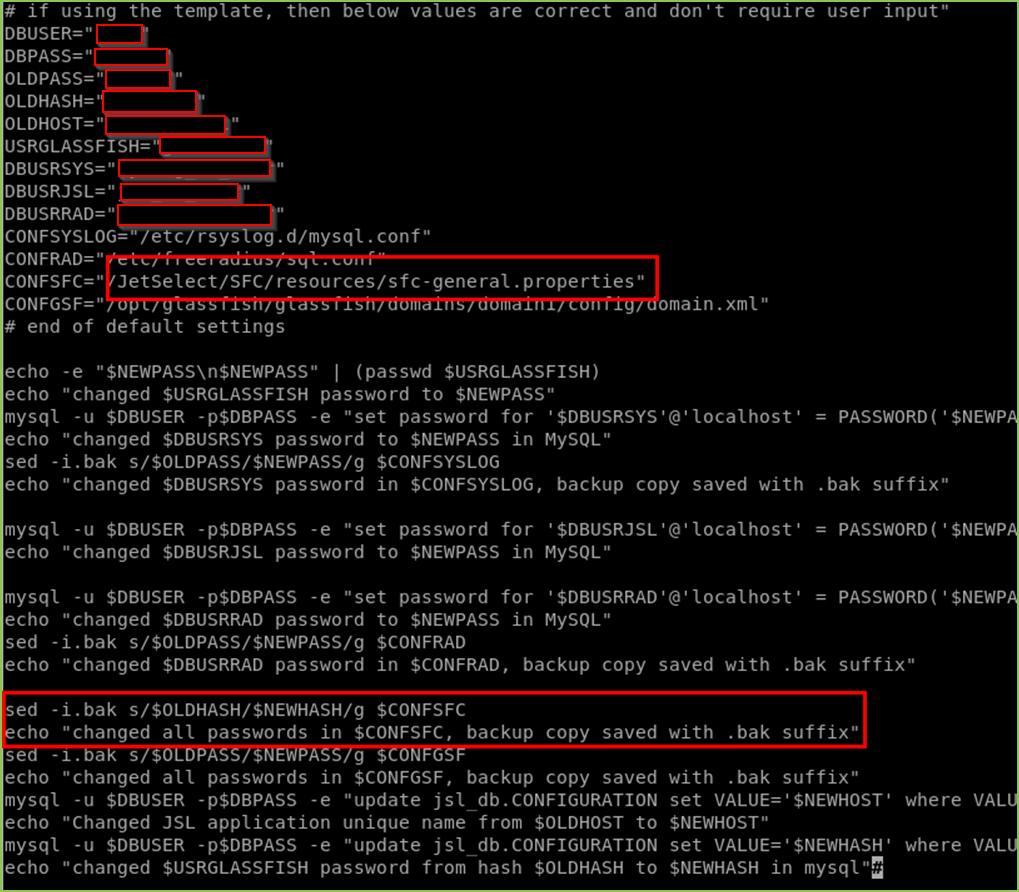Screen dimensions: 1019x892
Task: Click the sed line replacing OLDHASH with NEWHASH
Action: click(x=235, y=710)
